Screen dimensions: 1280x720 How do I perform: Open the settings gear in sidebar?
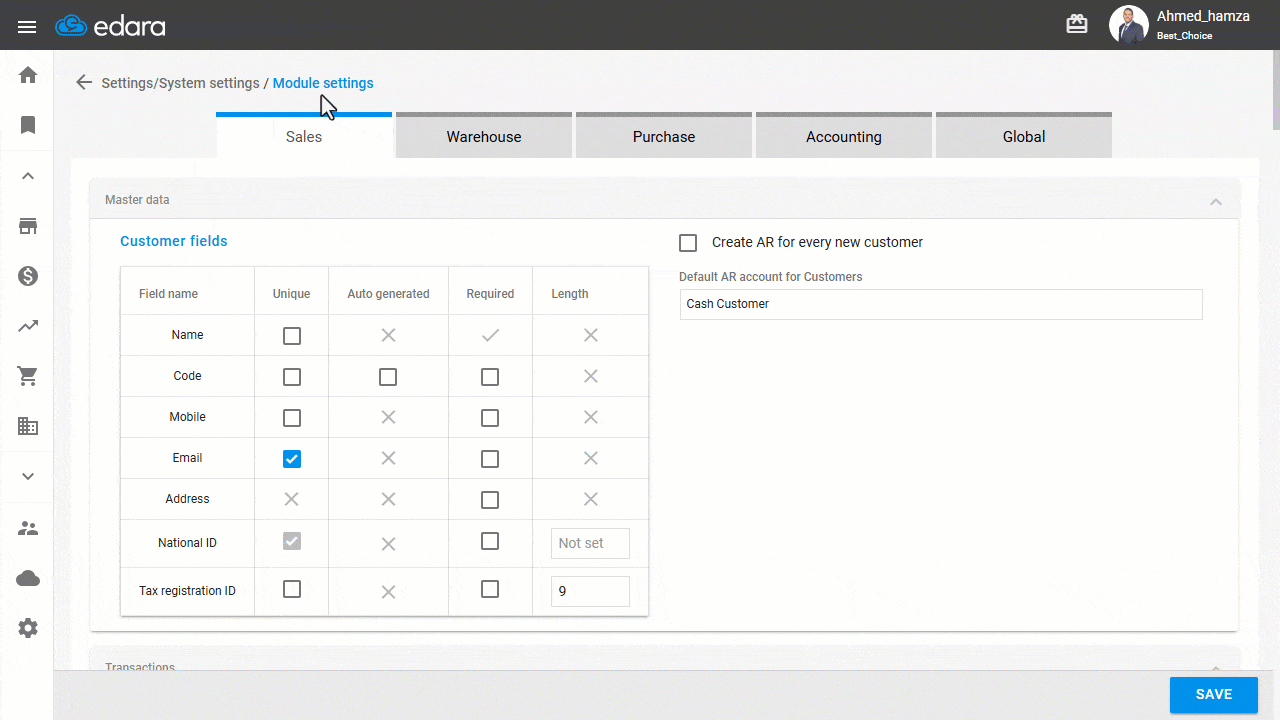click(x=28, y=628)
